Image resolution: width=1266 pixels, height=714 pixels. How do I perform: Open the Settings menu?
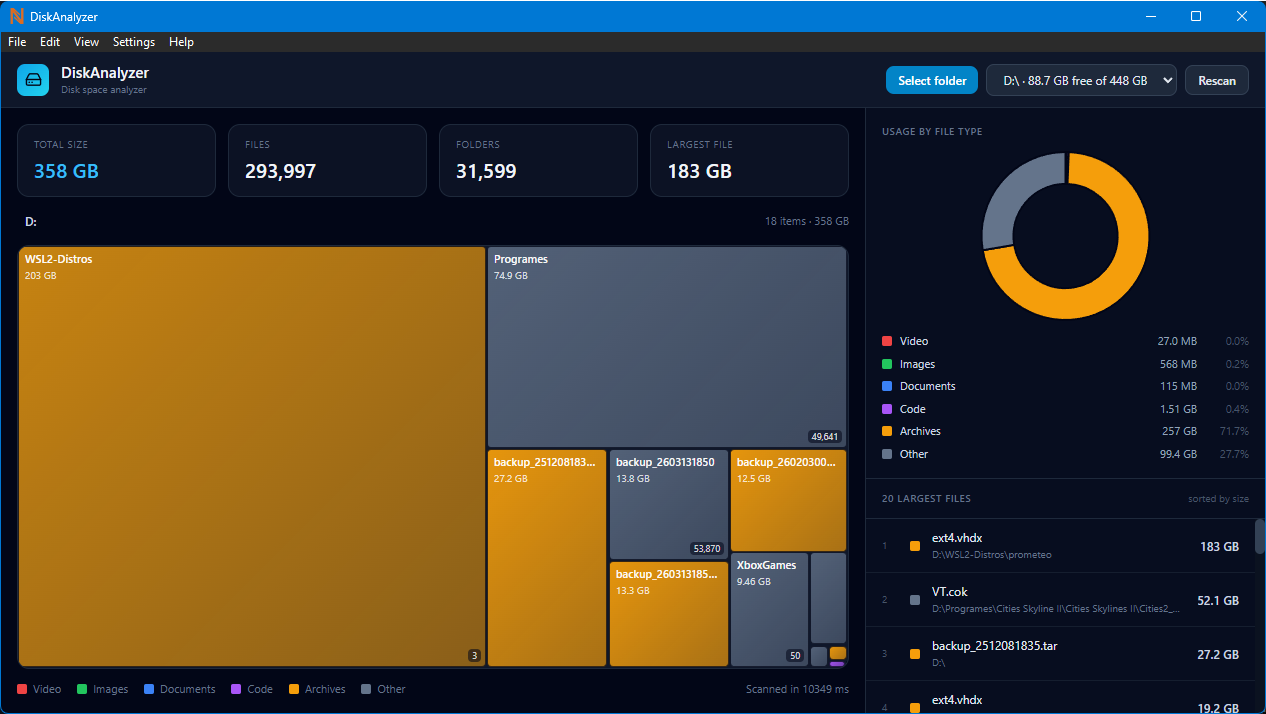tap(134, 42)
